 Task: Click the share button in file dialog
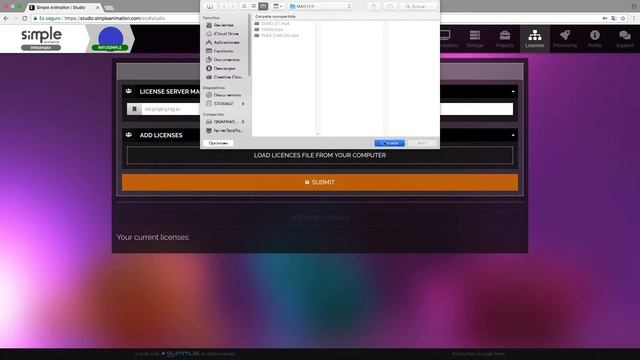point(373,6)
